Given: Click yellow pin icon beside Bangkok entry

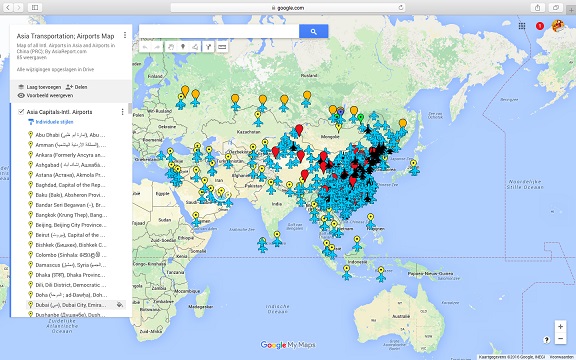Looking at the screenshot, I should (x=30, y=215).
